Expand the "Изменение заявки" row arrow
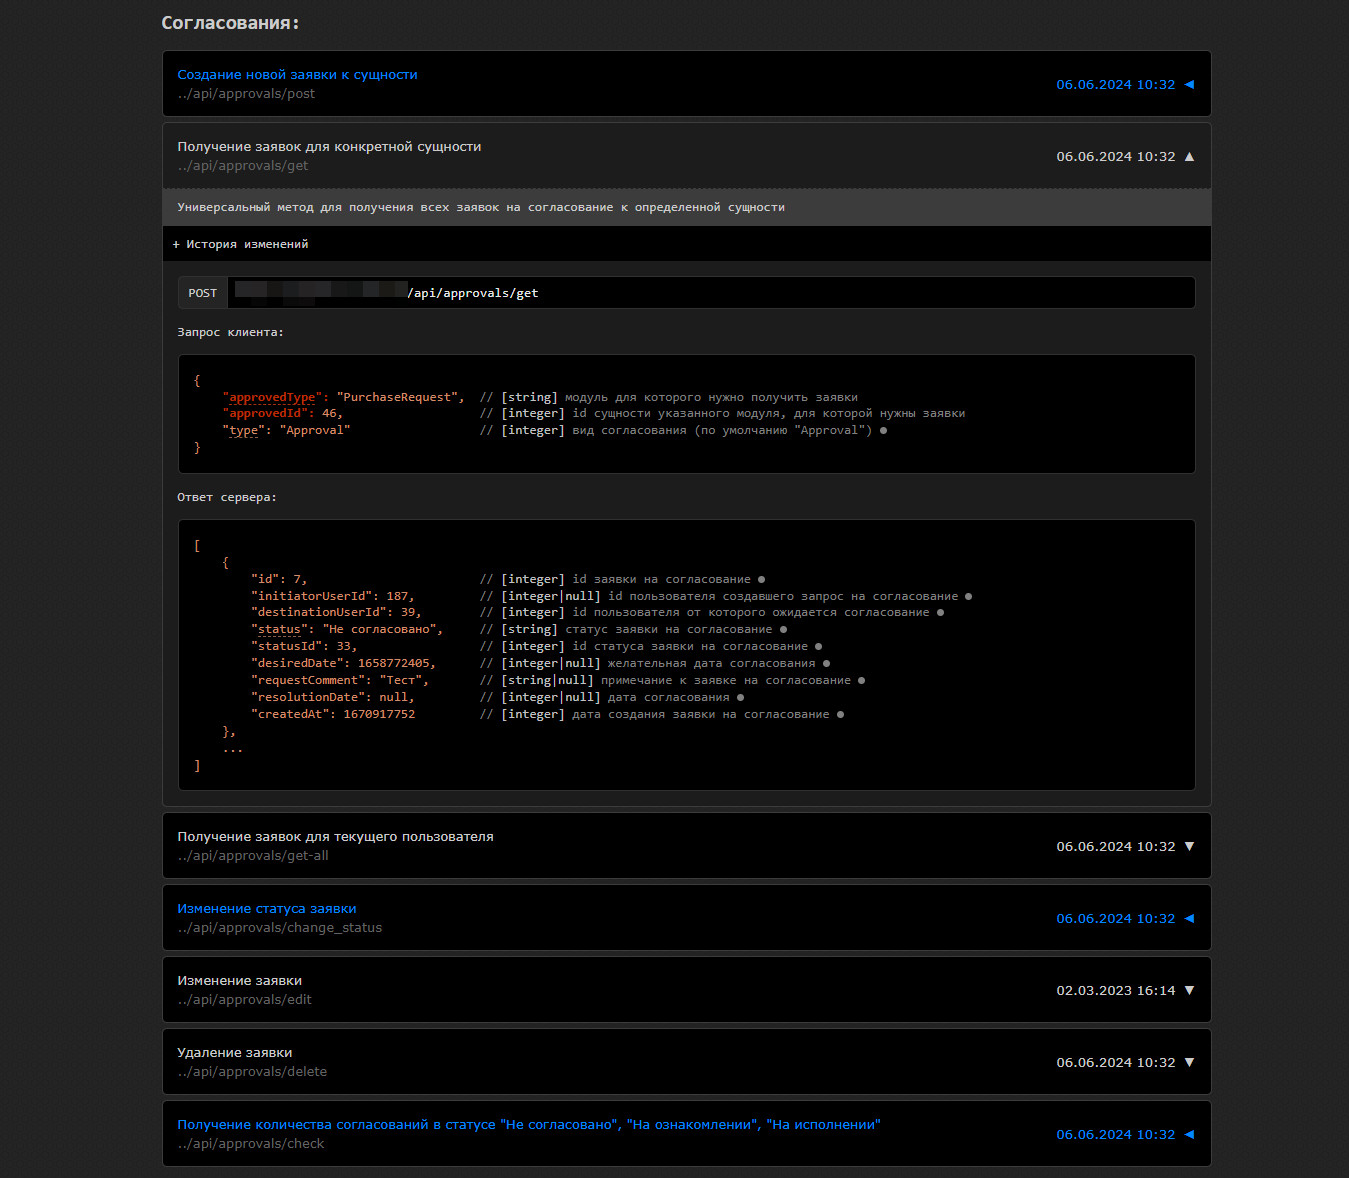The image size is (1349, 1178). (1189, 991)
